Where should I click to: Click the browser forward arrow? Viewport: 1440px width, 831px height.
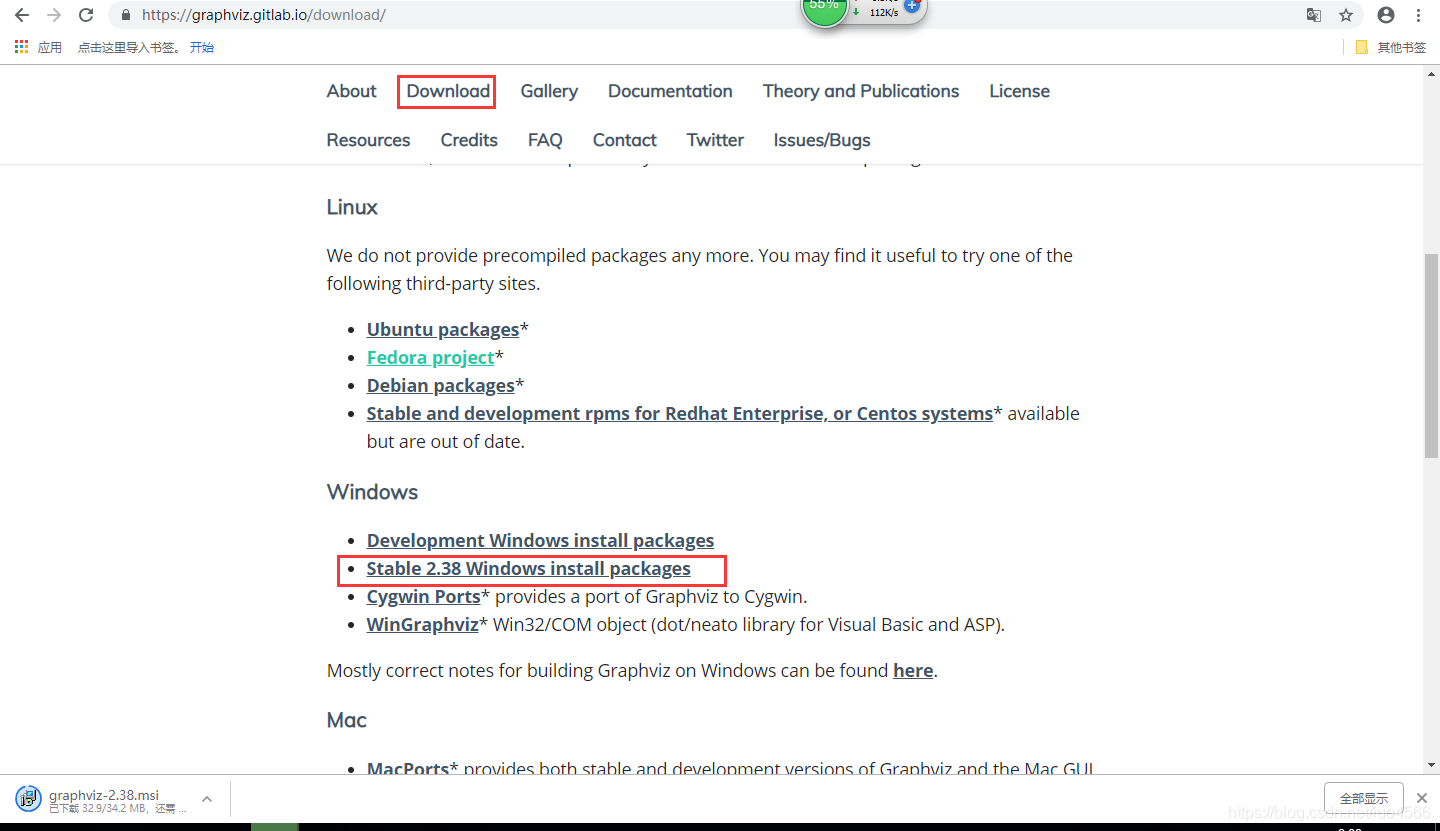pos(54,15)
